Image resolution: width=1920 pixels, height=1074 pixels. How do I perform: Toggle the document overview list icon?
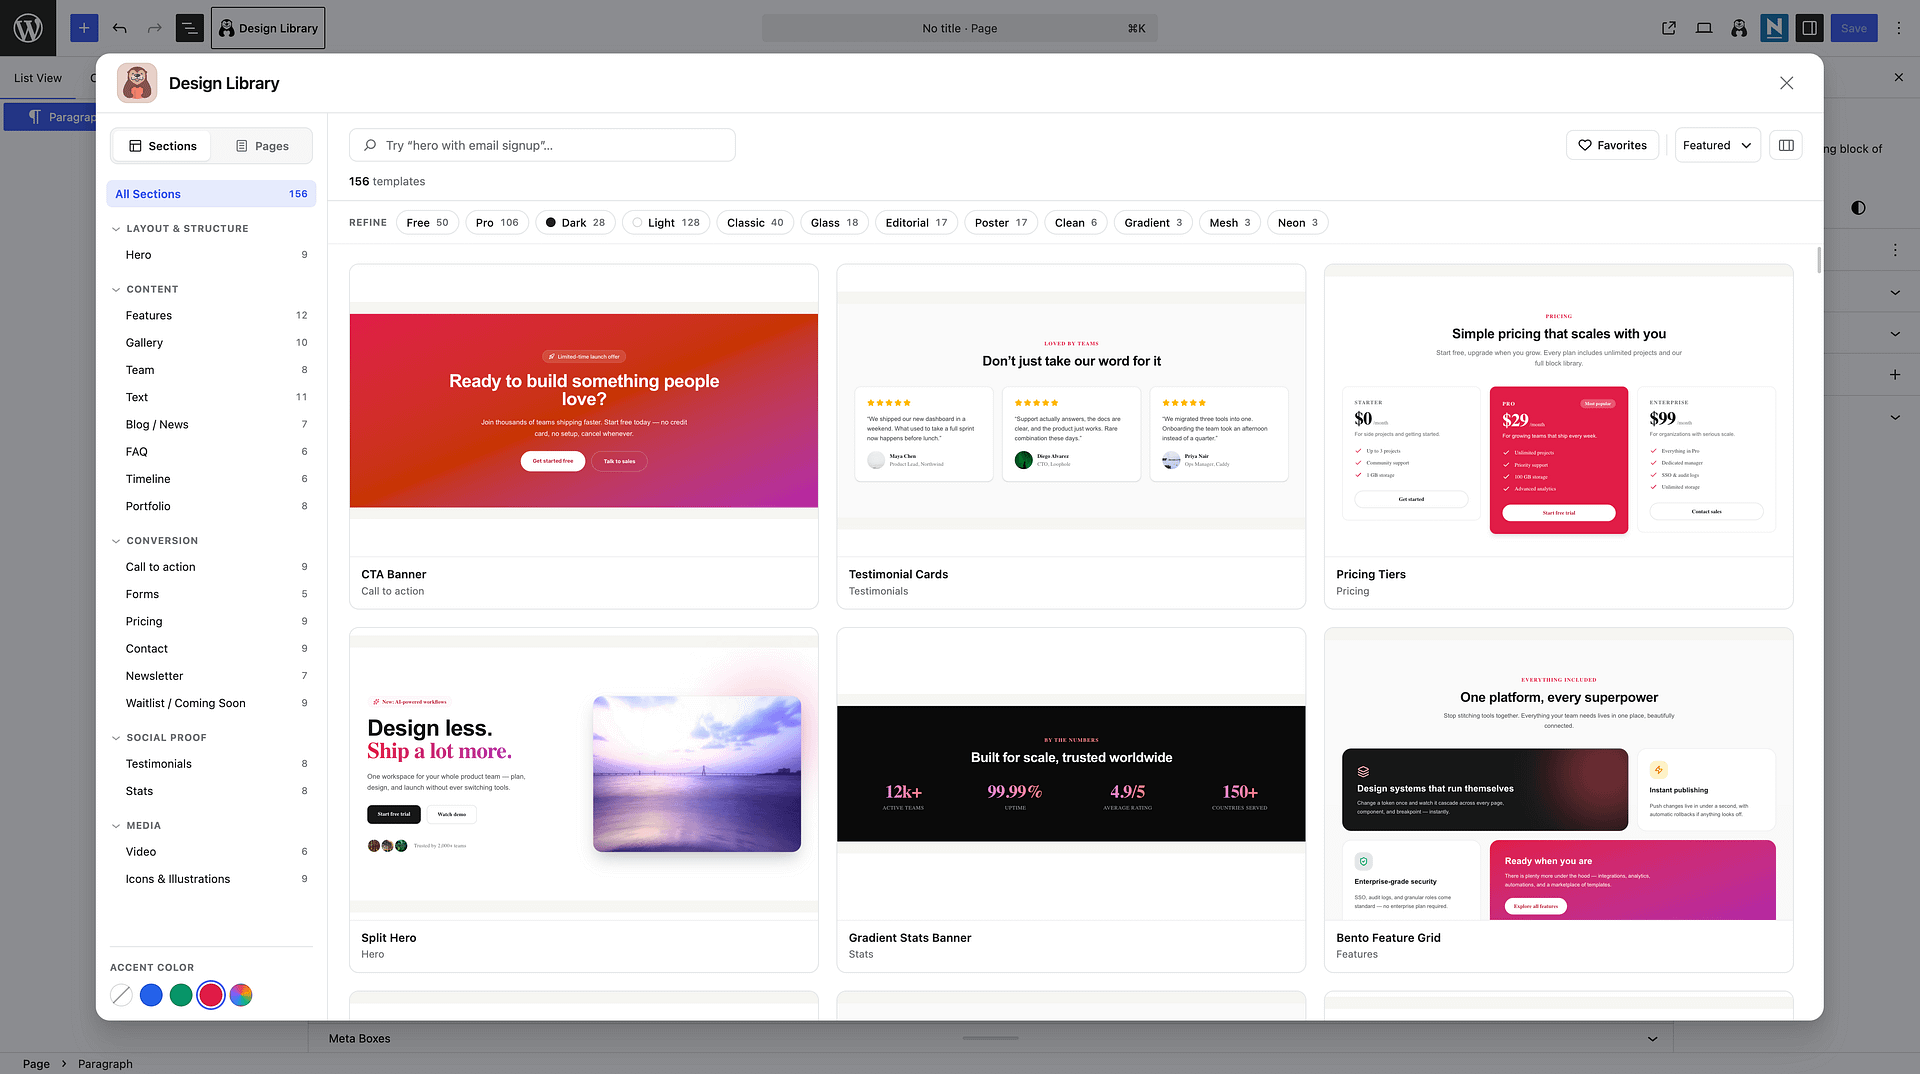coord(189,28)
